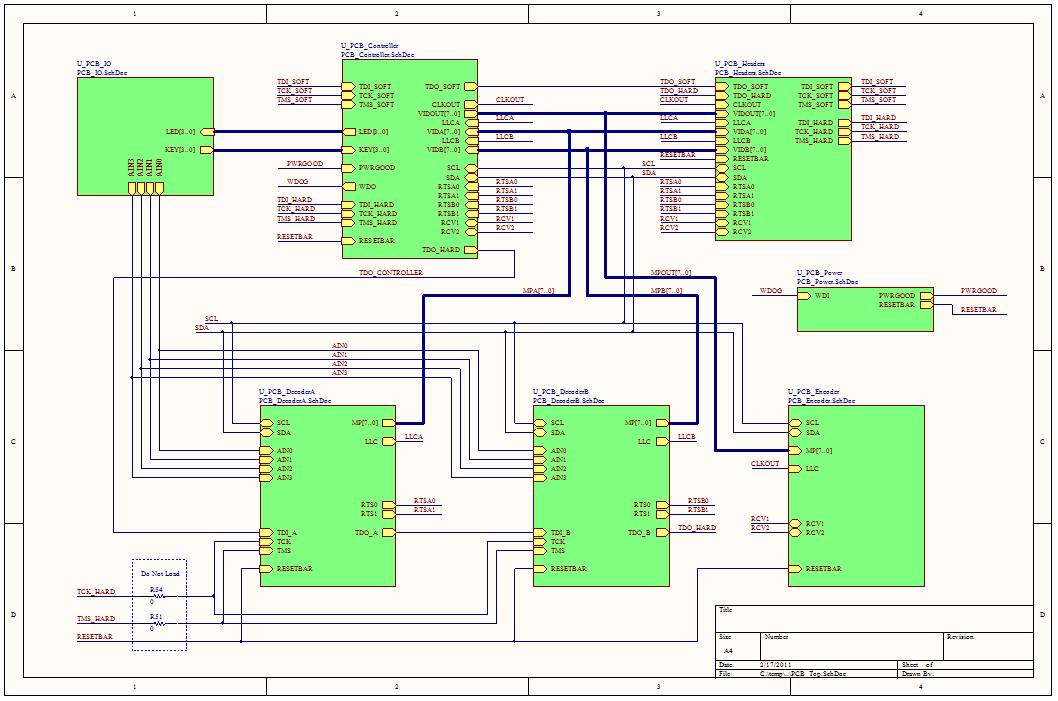Click the MPA[7..0] bus label
This screenshot has height=701, width=1058.
[x=538, y=291]
